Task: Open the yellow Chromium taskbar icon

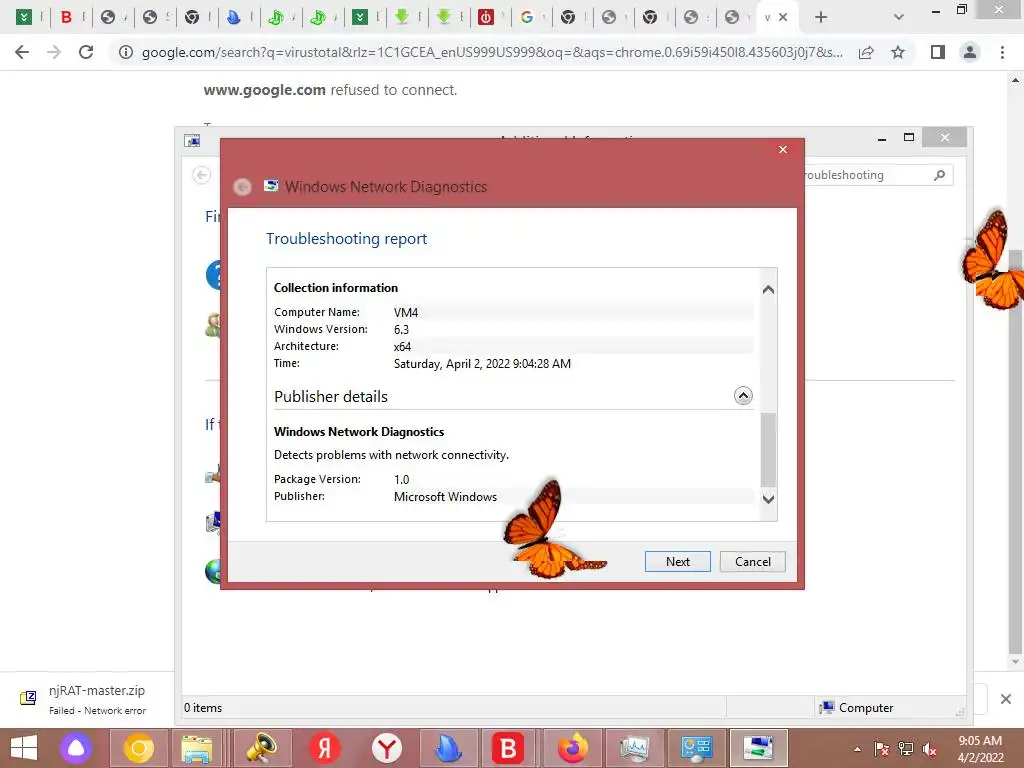Action: (x=138, y=748)
